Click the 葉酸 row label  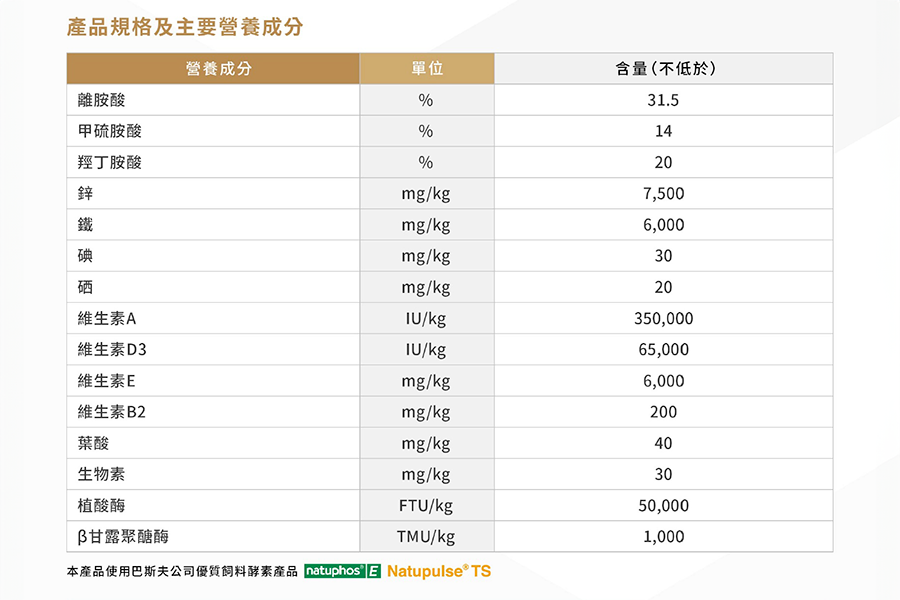pyautogui.click(x=94, y=443)
